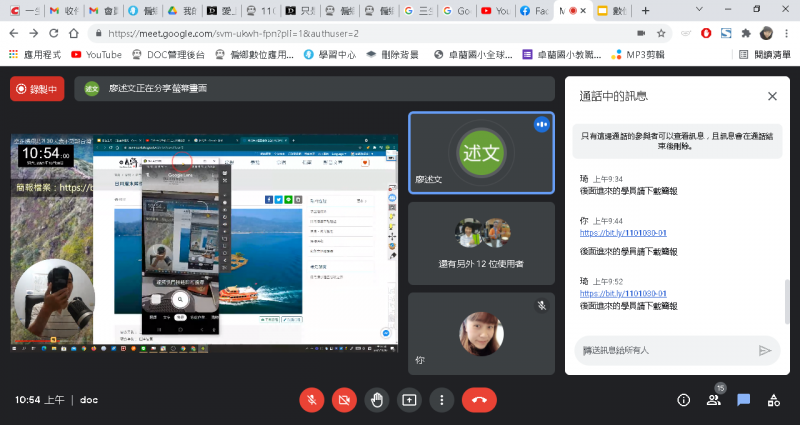Select 廖述文 participant tile

[481, 153]
